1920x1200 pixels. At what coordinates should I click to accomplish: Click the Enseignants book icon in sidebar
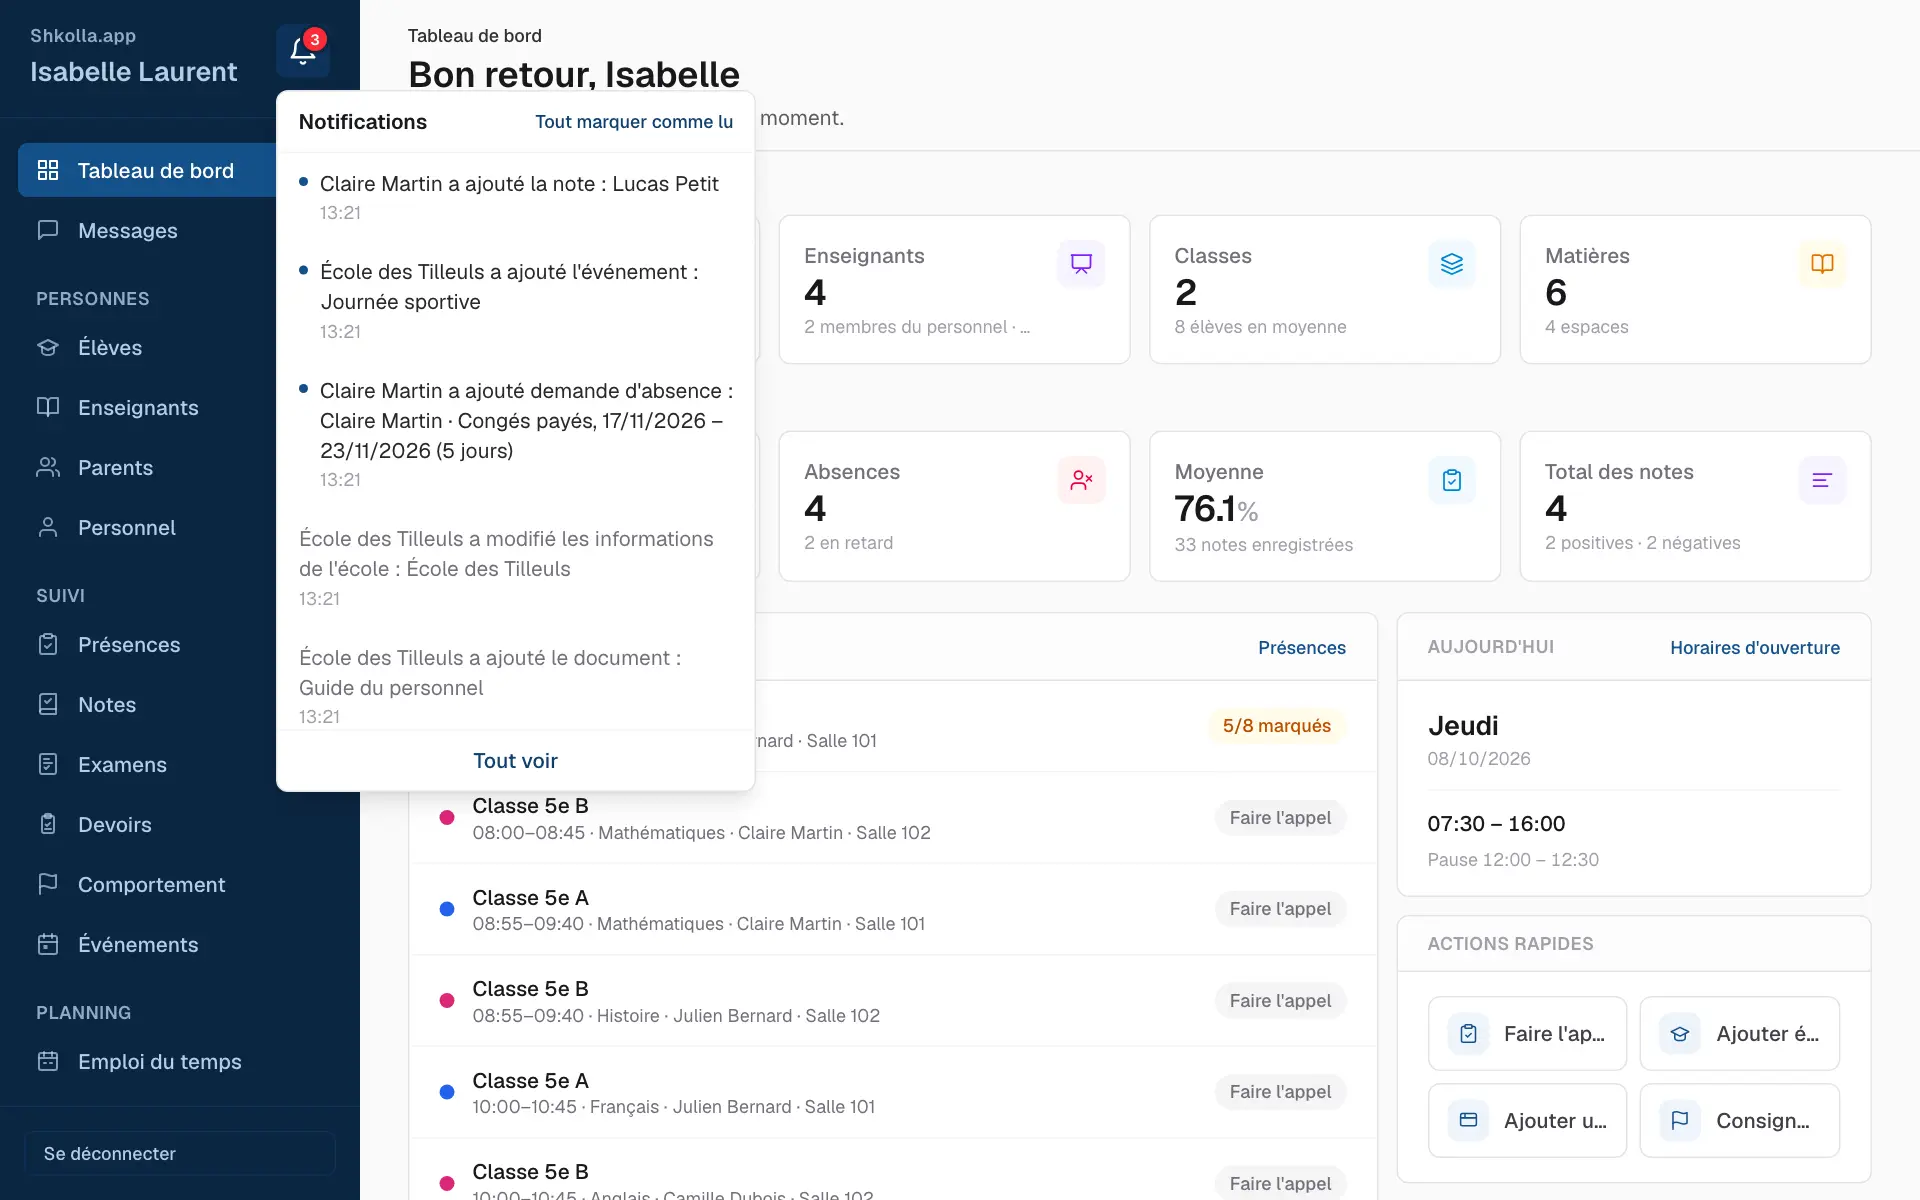pos(48,407)
